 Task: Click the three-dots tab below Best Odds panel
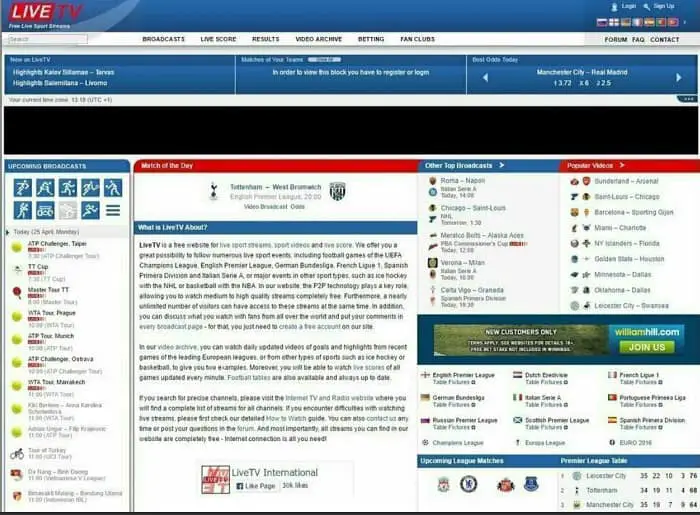coord(688,99)
